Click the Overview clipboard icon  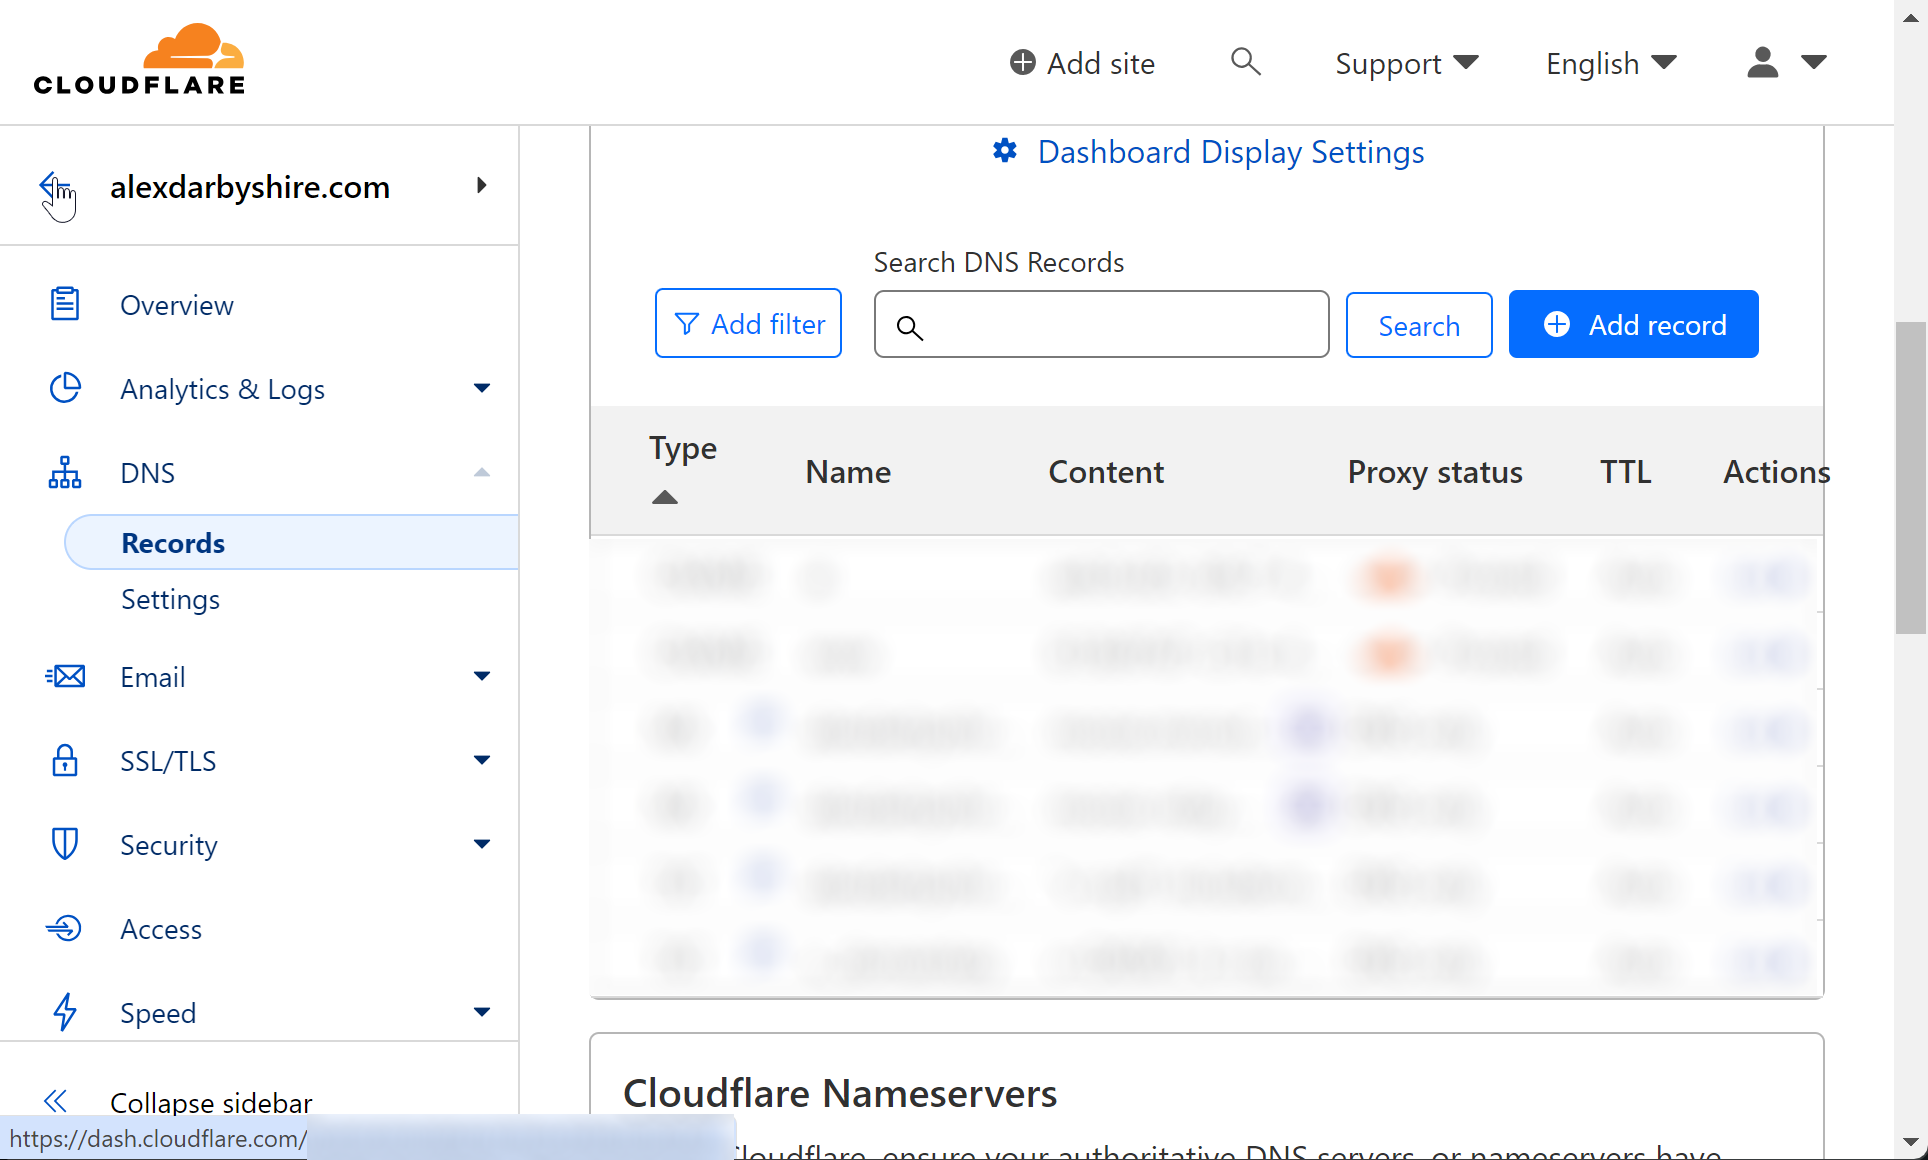65,304
